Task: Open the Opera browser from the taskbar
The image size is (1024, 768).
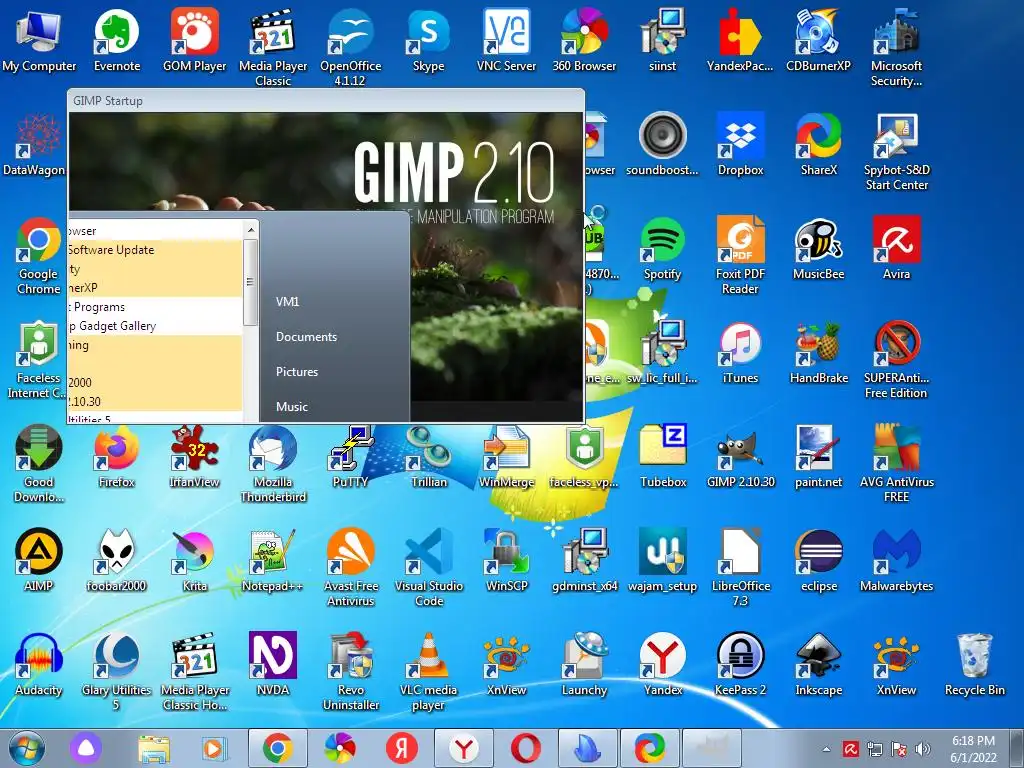Action: [x=526, y=748]
